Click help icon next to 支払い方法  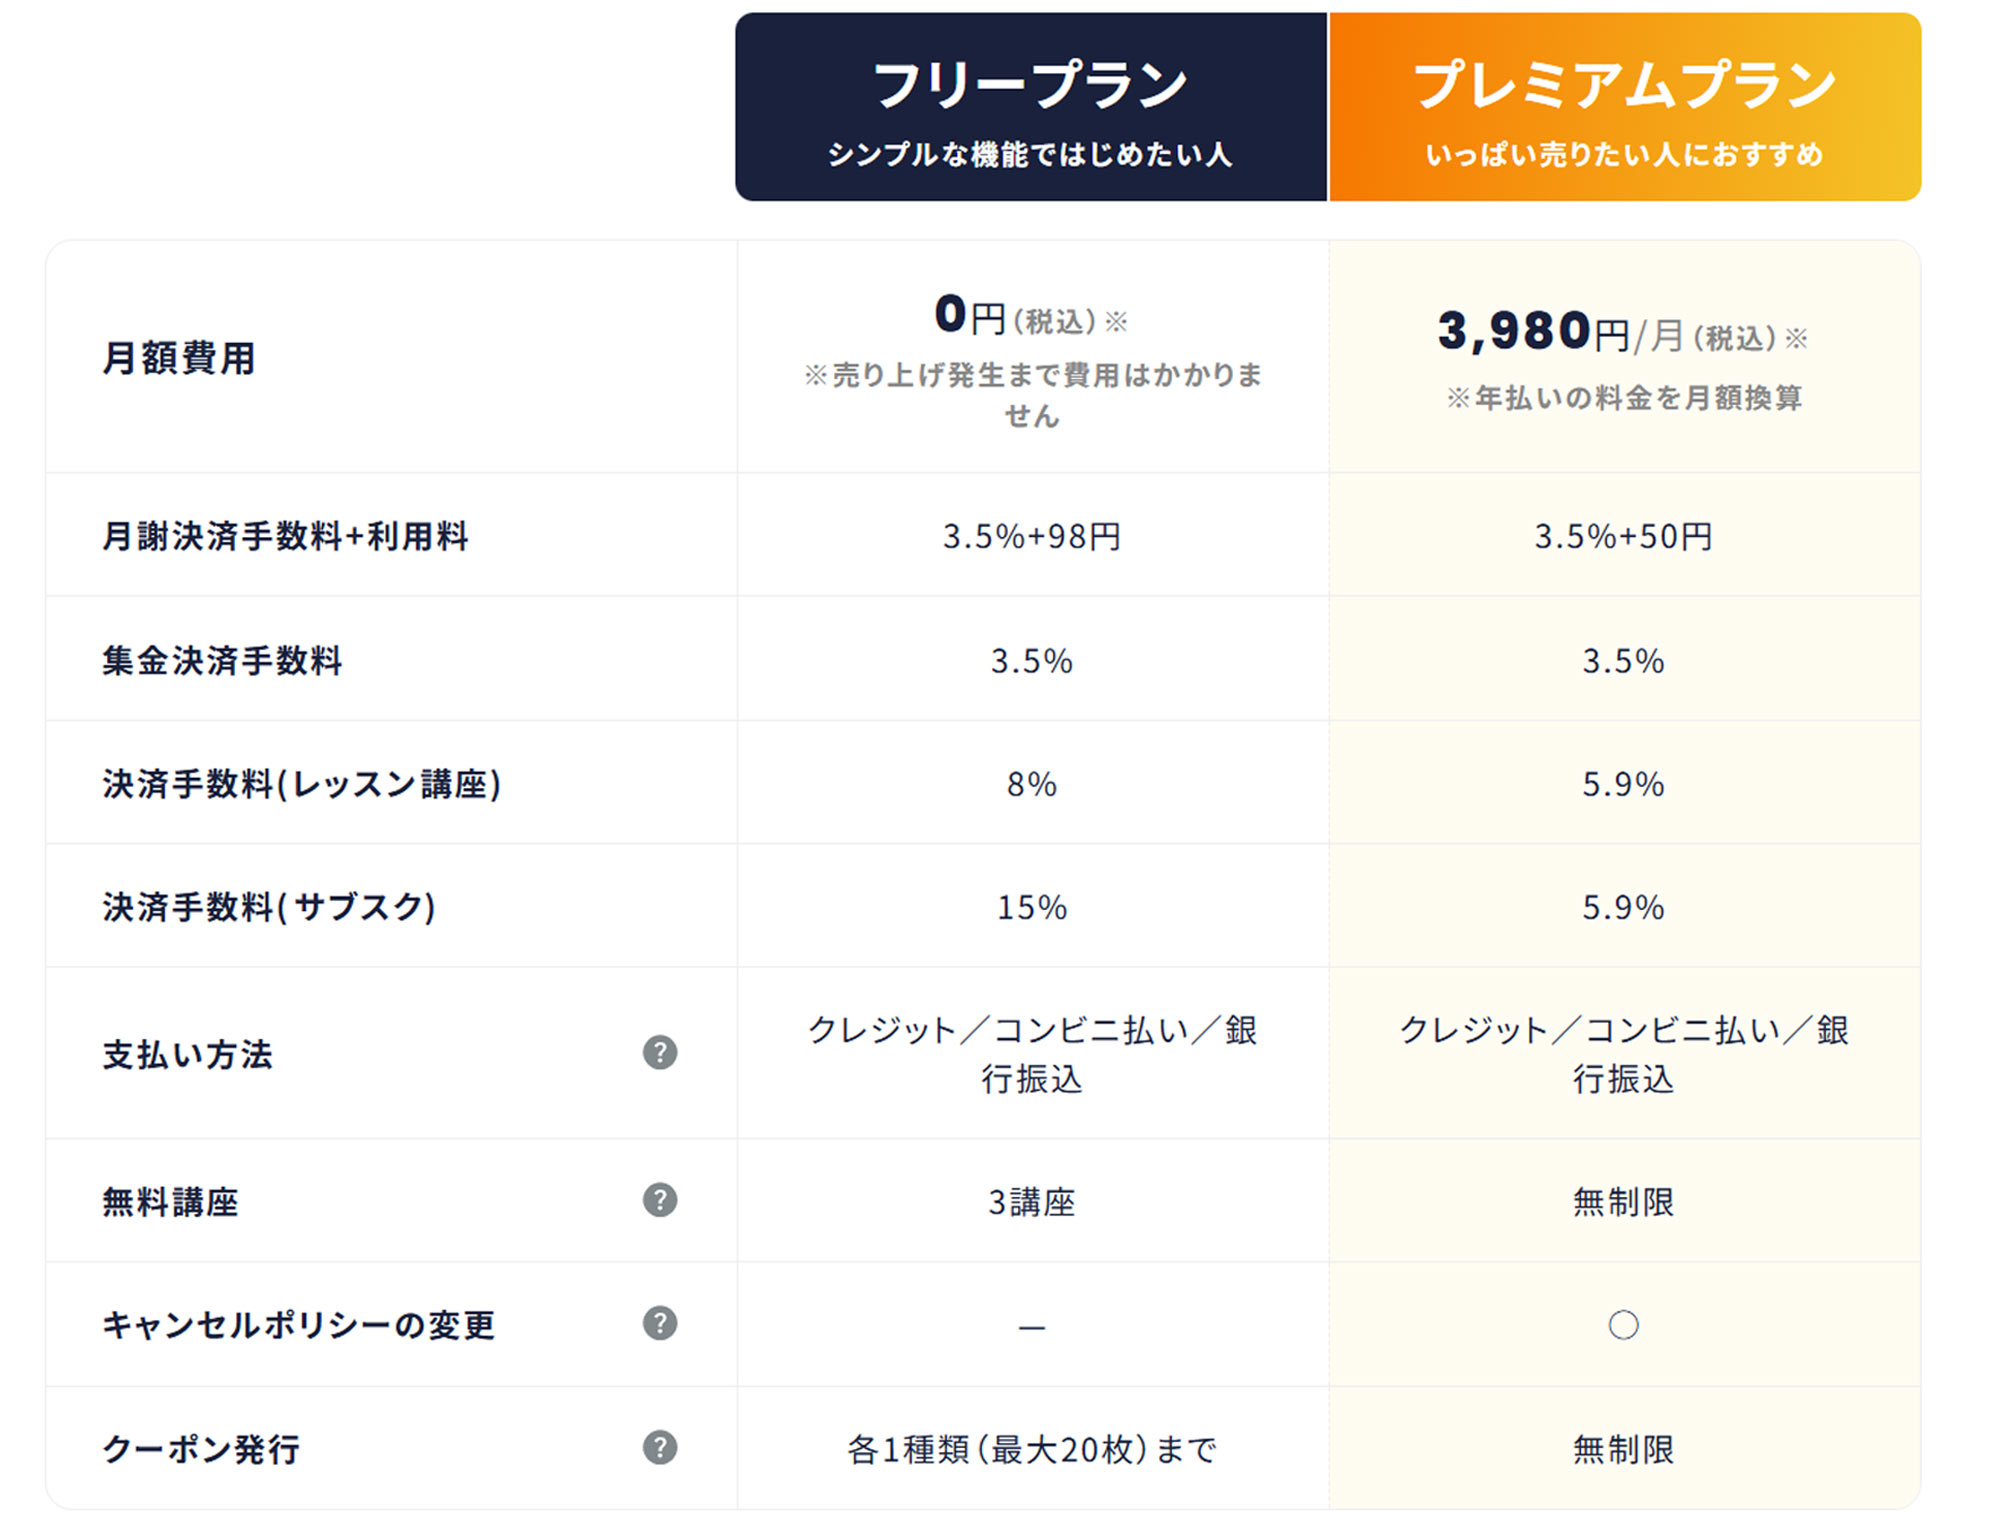[x=660, y=1052]
